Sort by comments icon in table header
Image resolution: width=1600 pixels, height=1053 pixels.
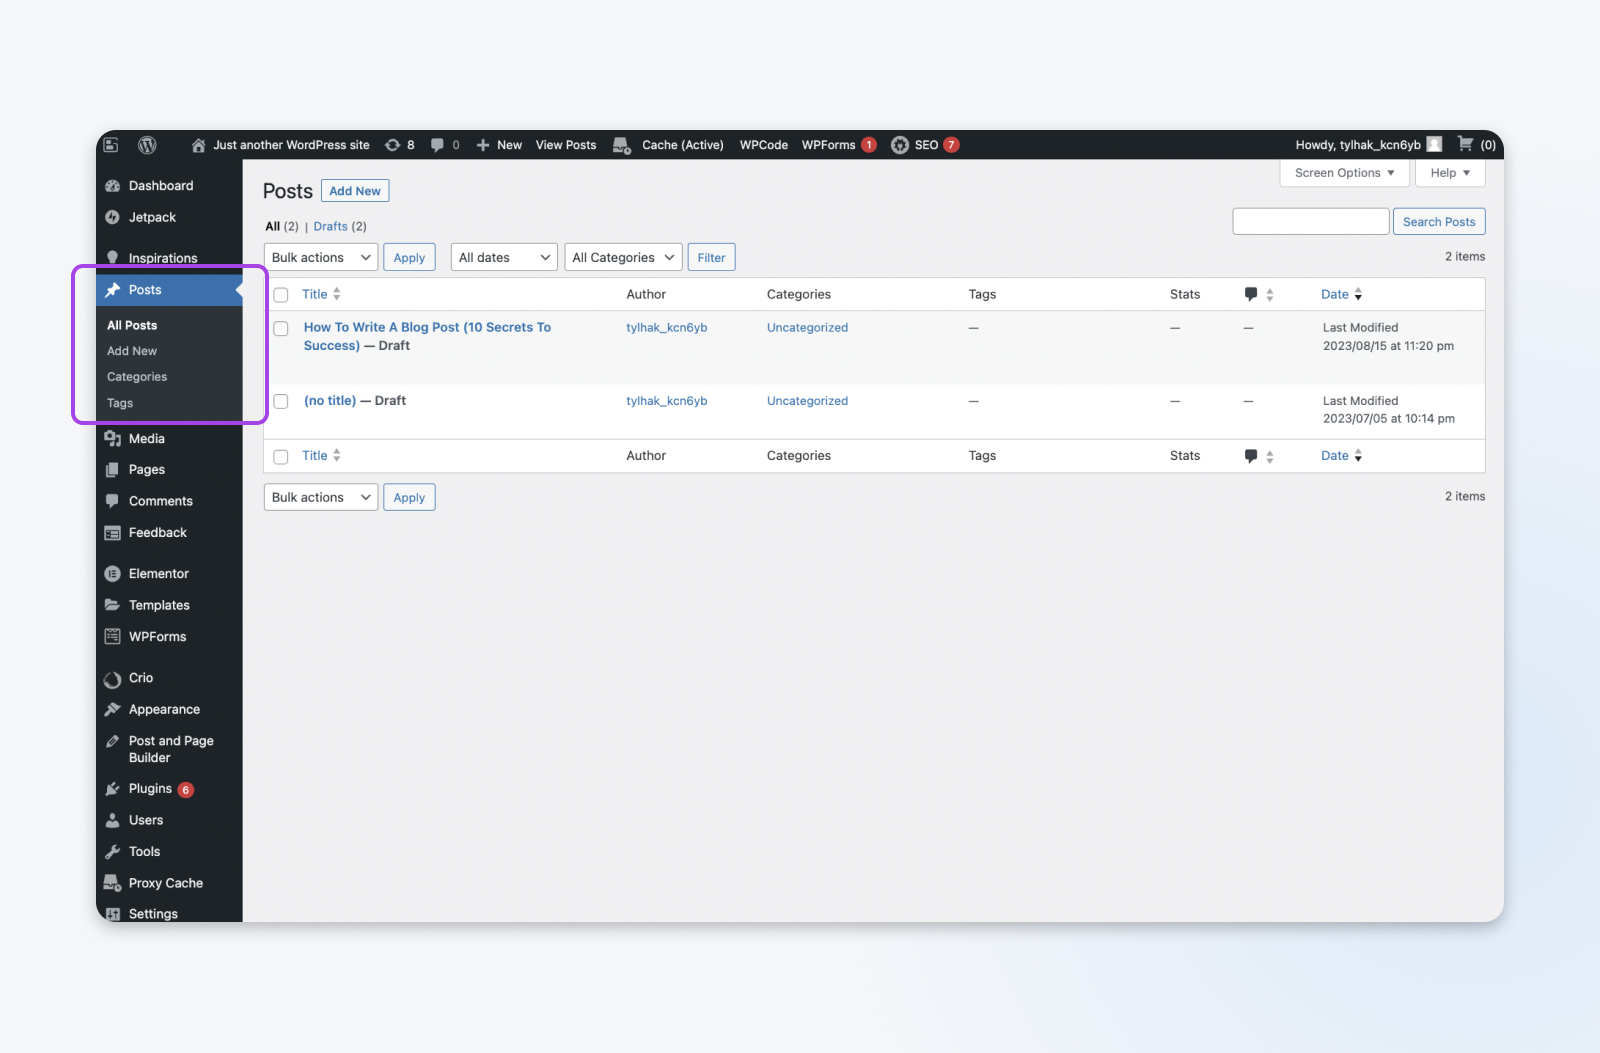(1251, 294)
